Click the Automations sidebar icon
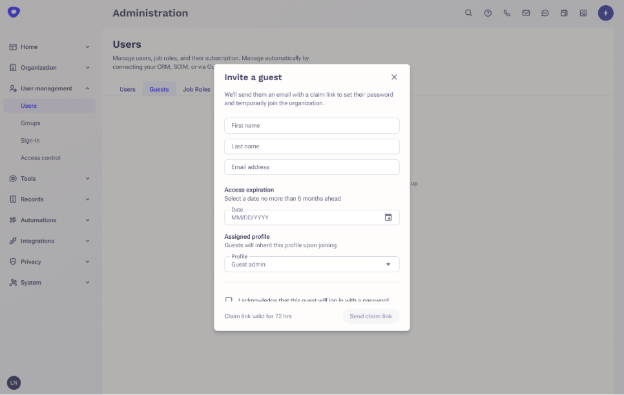 pyautogui.click(x=13, y=220)
